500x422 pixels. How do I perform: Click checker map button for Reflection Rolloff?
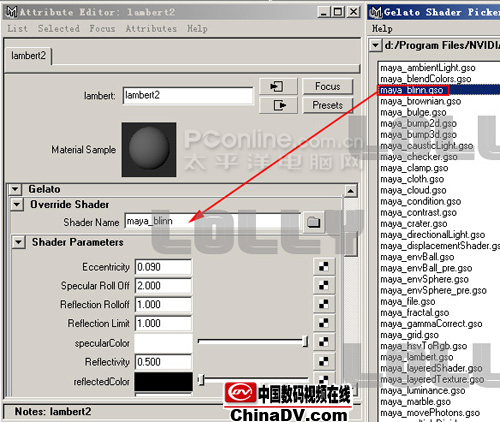click(323, 304)
